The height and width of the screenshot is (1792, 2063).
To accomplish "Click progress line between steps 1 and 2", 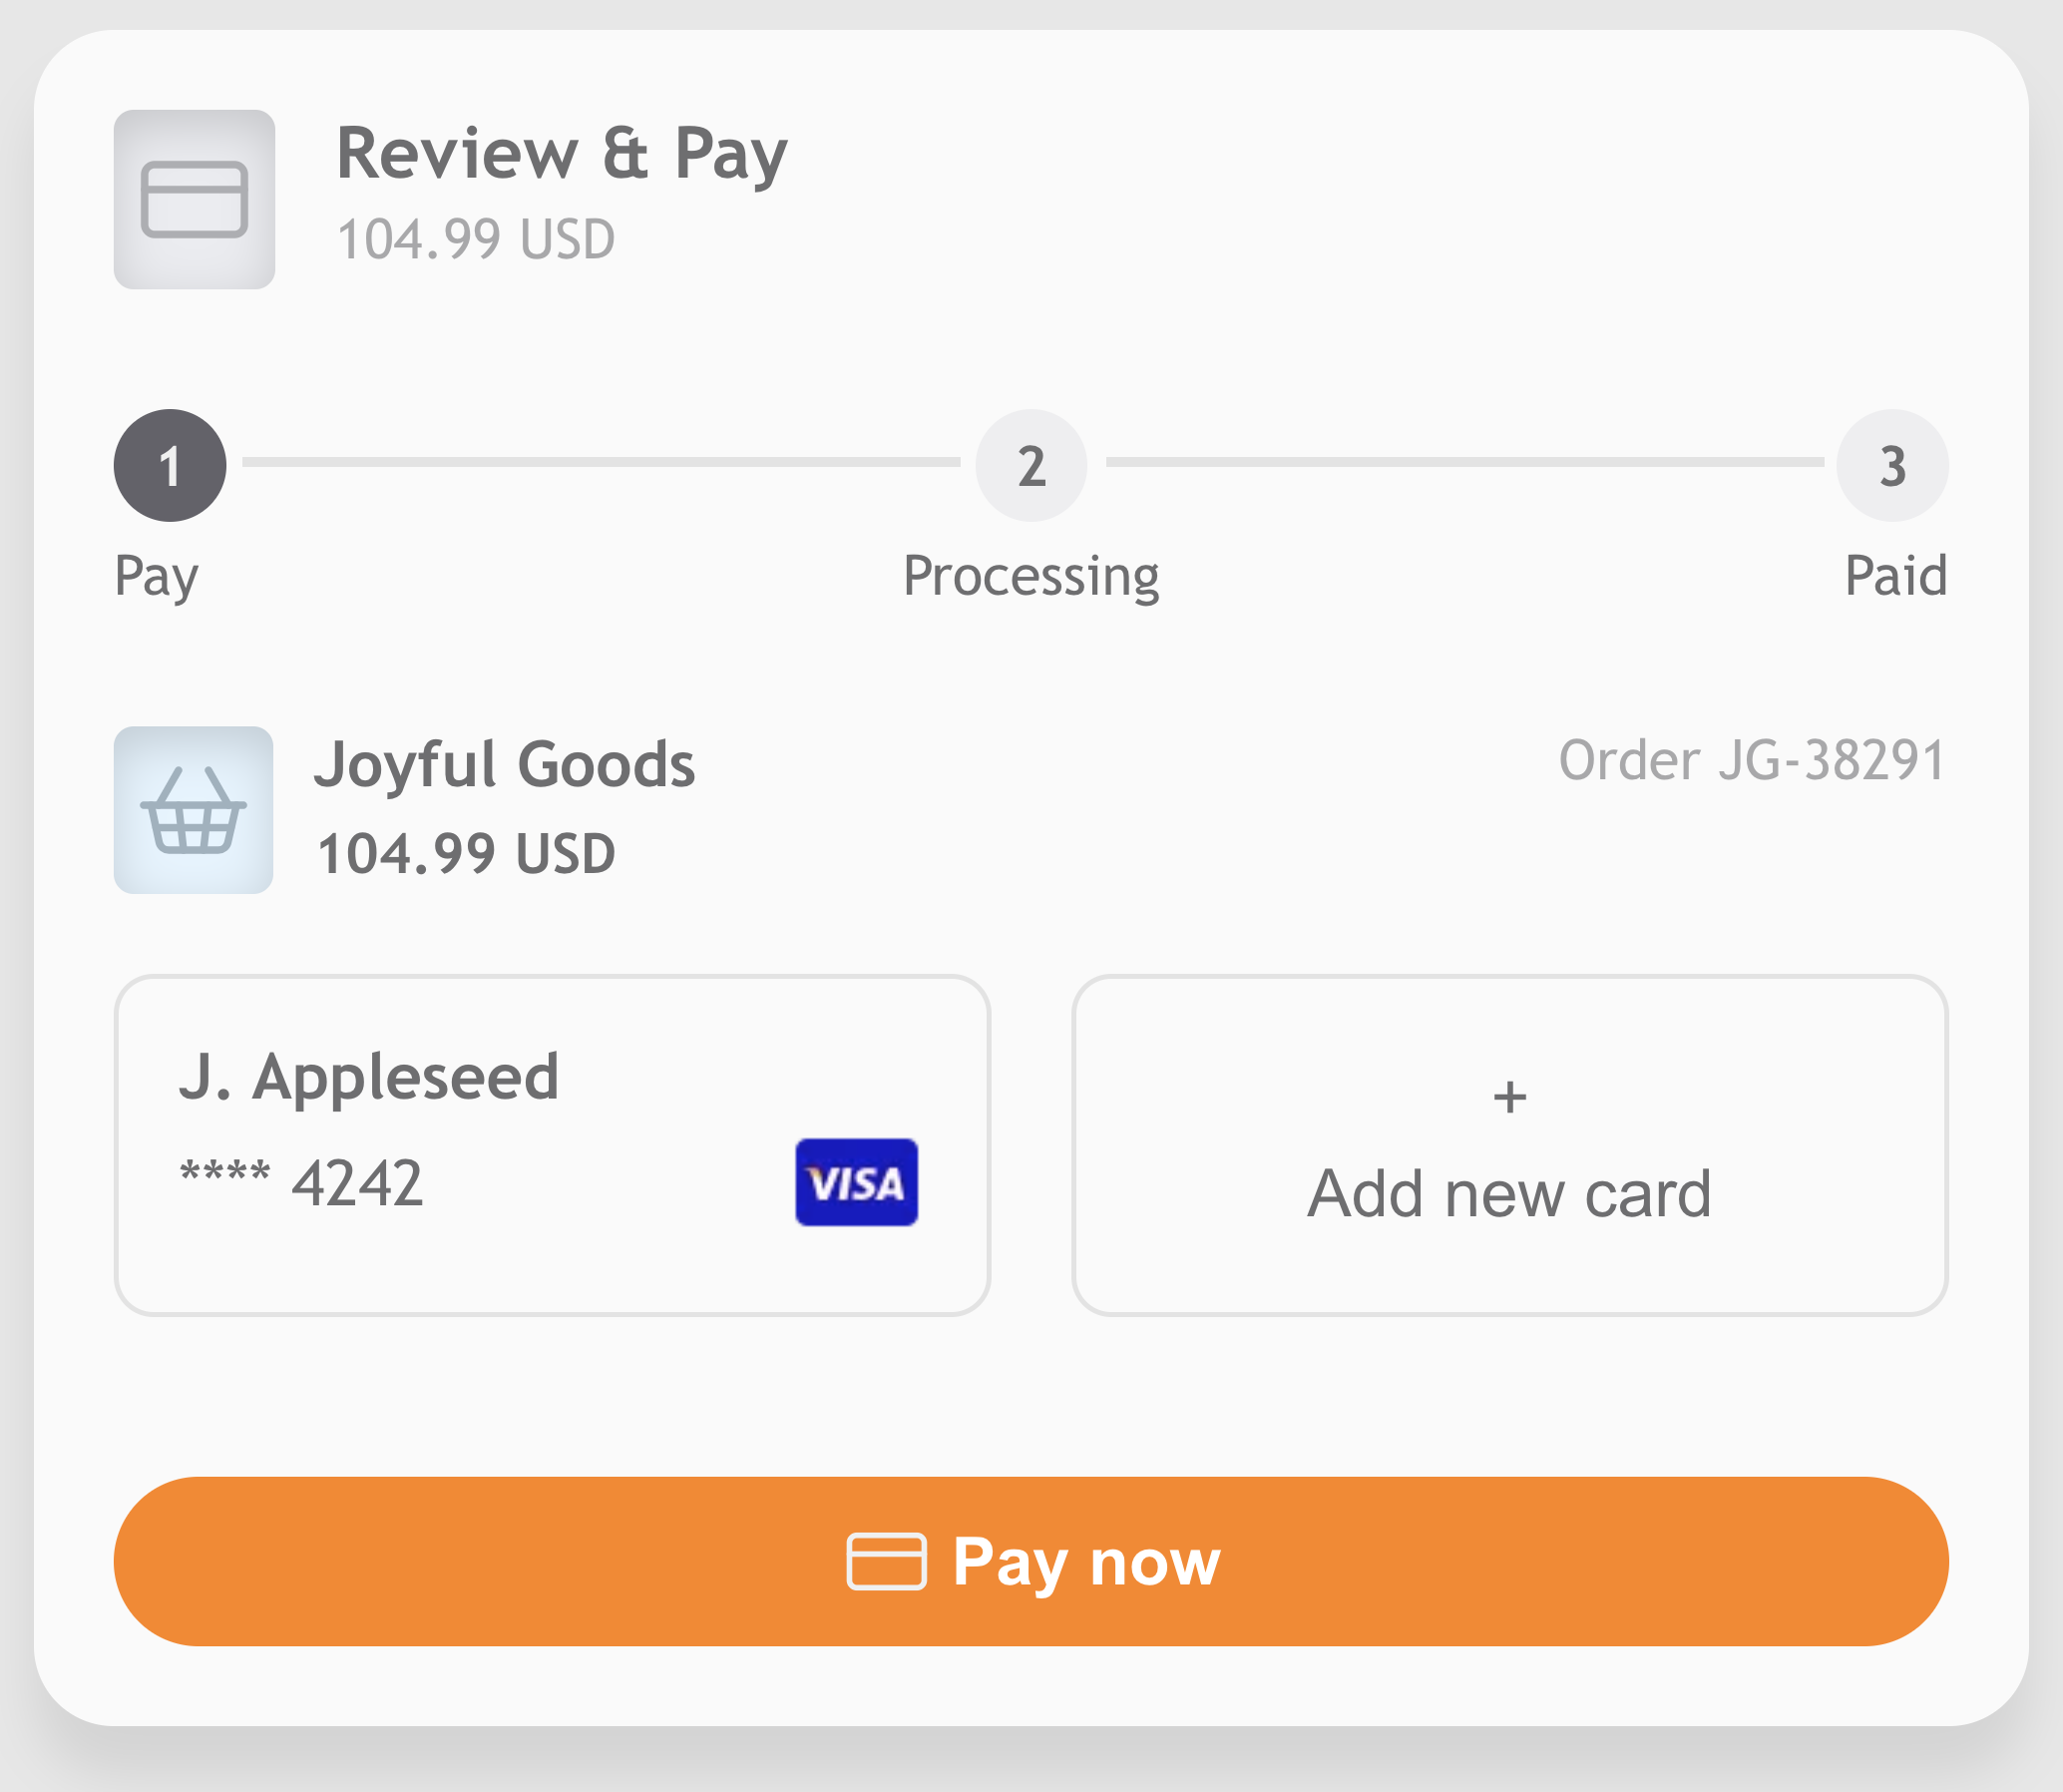I will 601,462.
